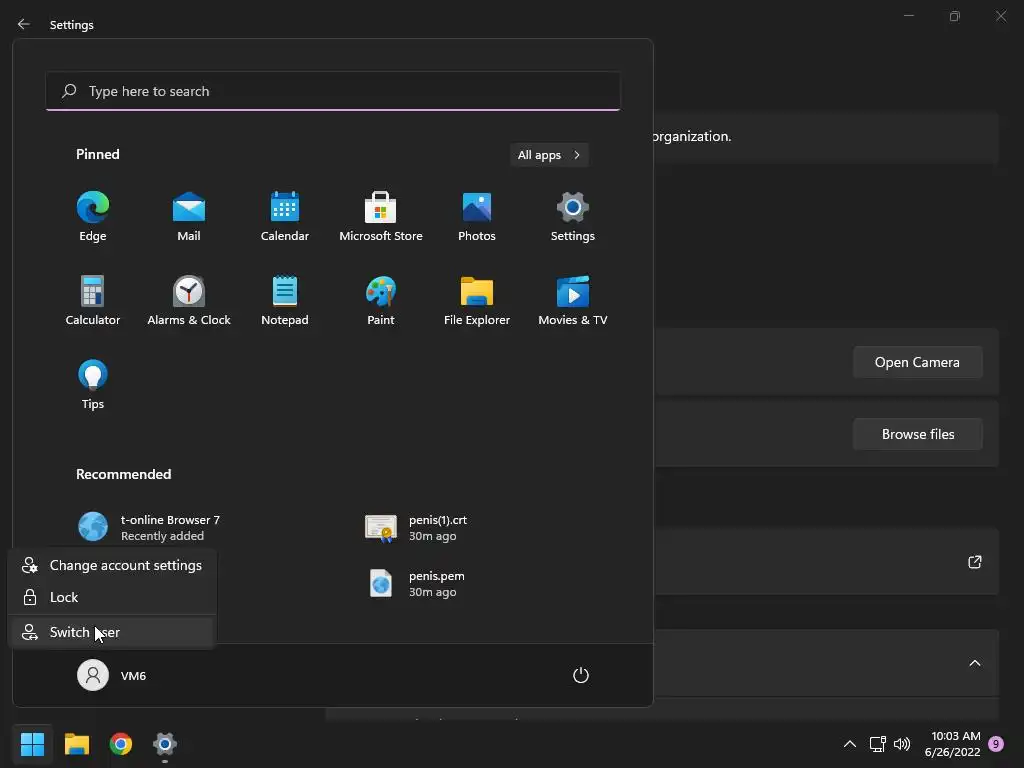
Task: Open All apps list
Action: coord(549,155)
